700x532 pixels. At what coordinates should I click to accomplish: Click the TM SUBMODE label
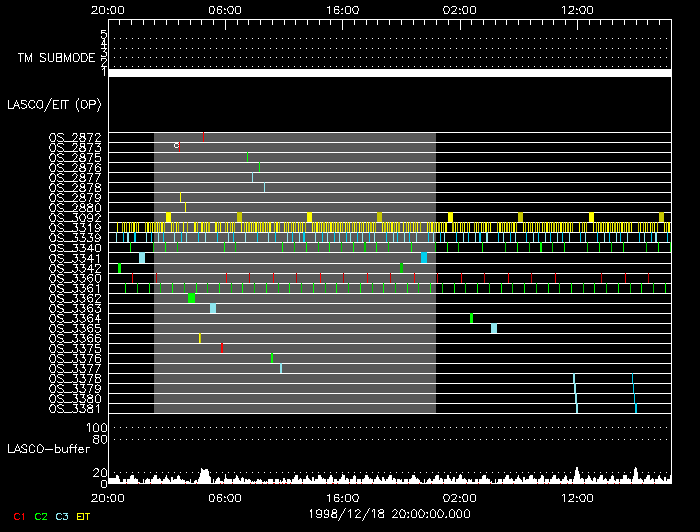[x=56, y=57]
